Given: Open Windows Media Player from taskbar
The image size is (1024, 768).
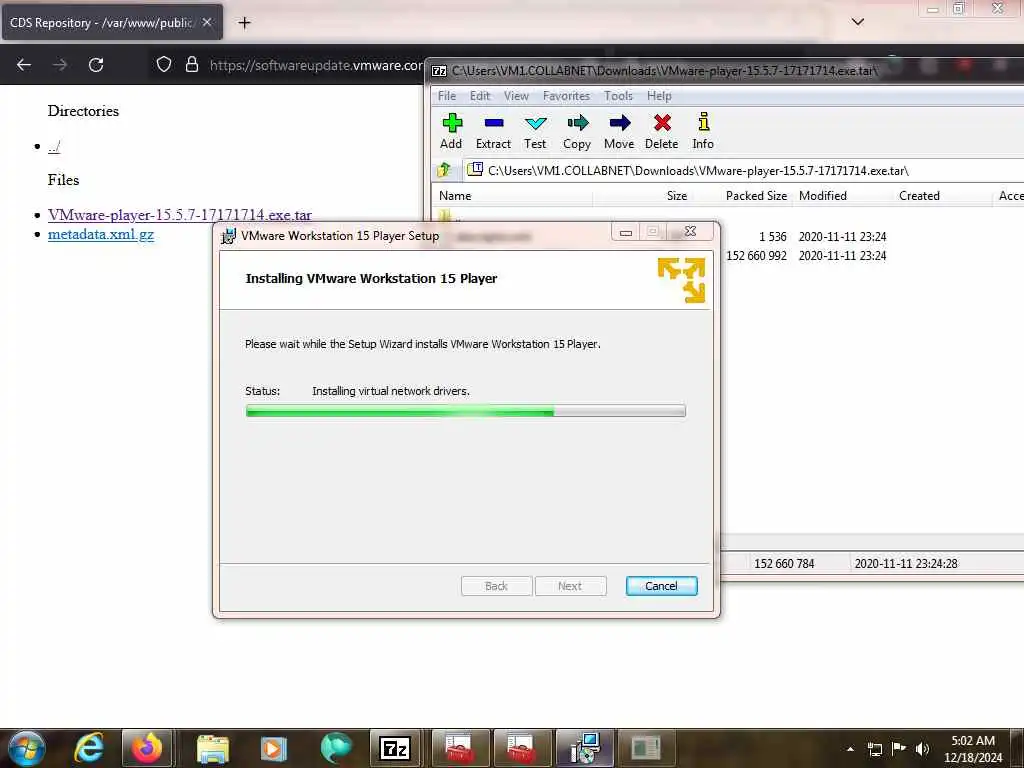Looking at the screenshot, I should tap(273, 748).
